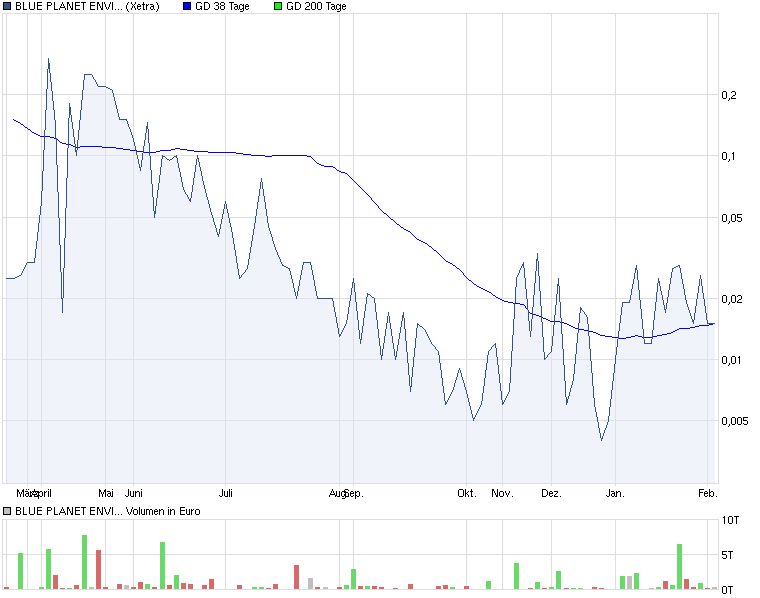760x598 pixels.
Task: Select the 0,005 price axis label
Action: [x=735, y=421]
